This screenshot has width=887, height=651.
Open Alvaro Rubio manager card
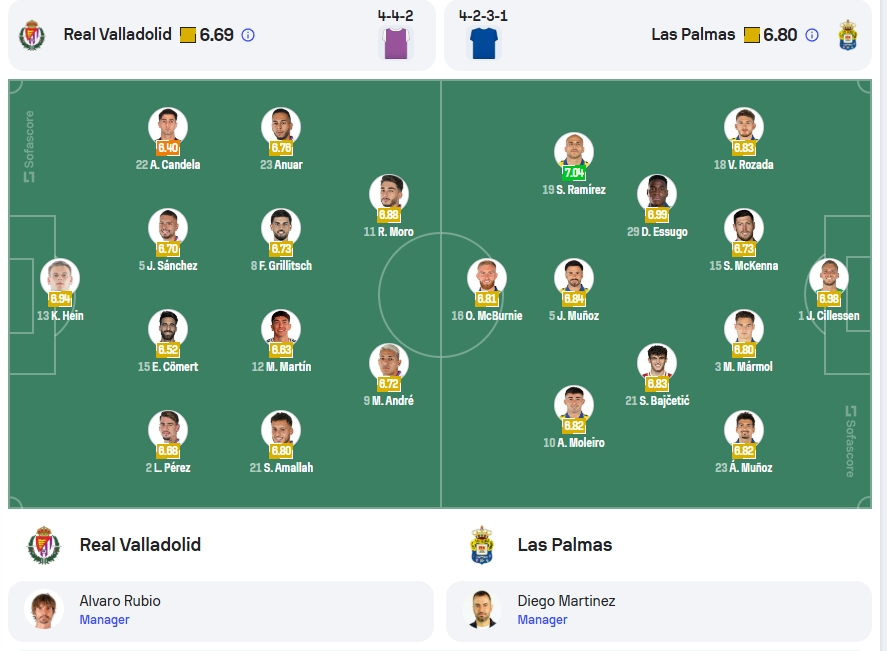[x=221, y=611]
